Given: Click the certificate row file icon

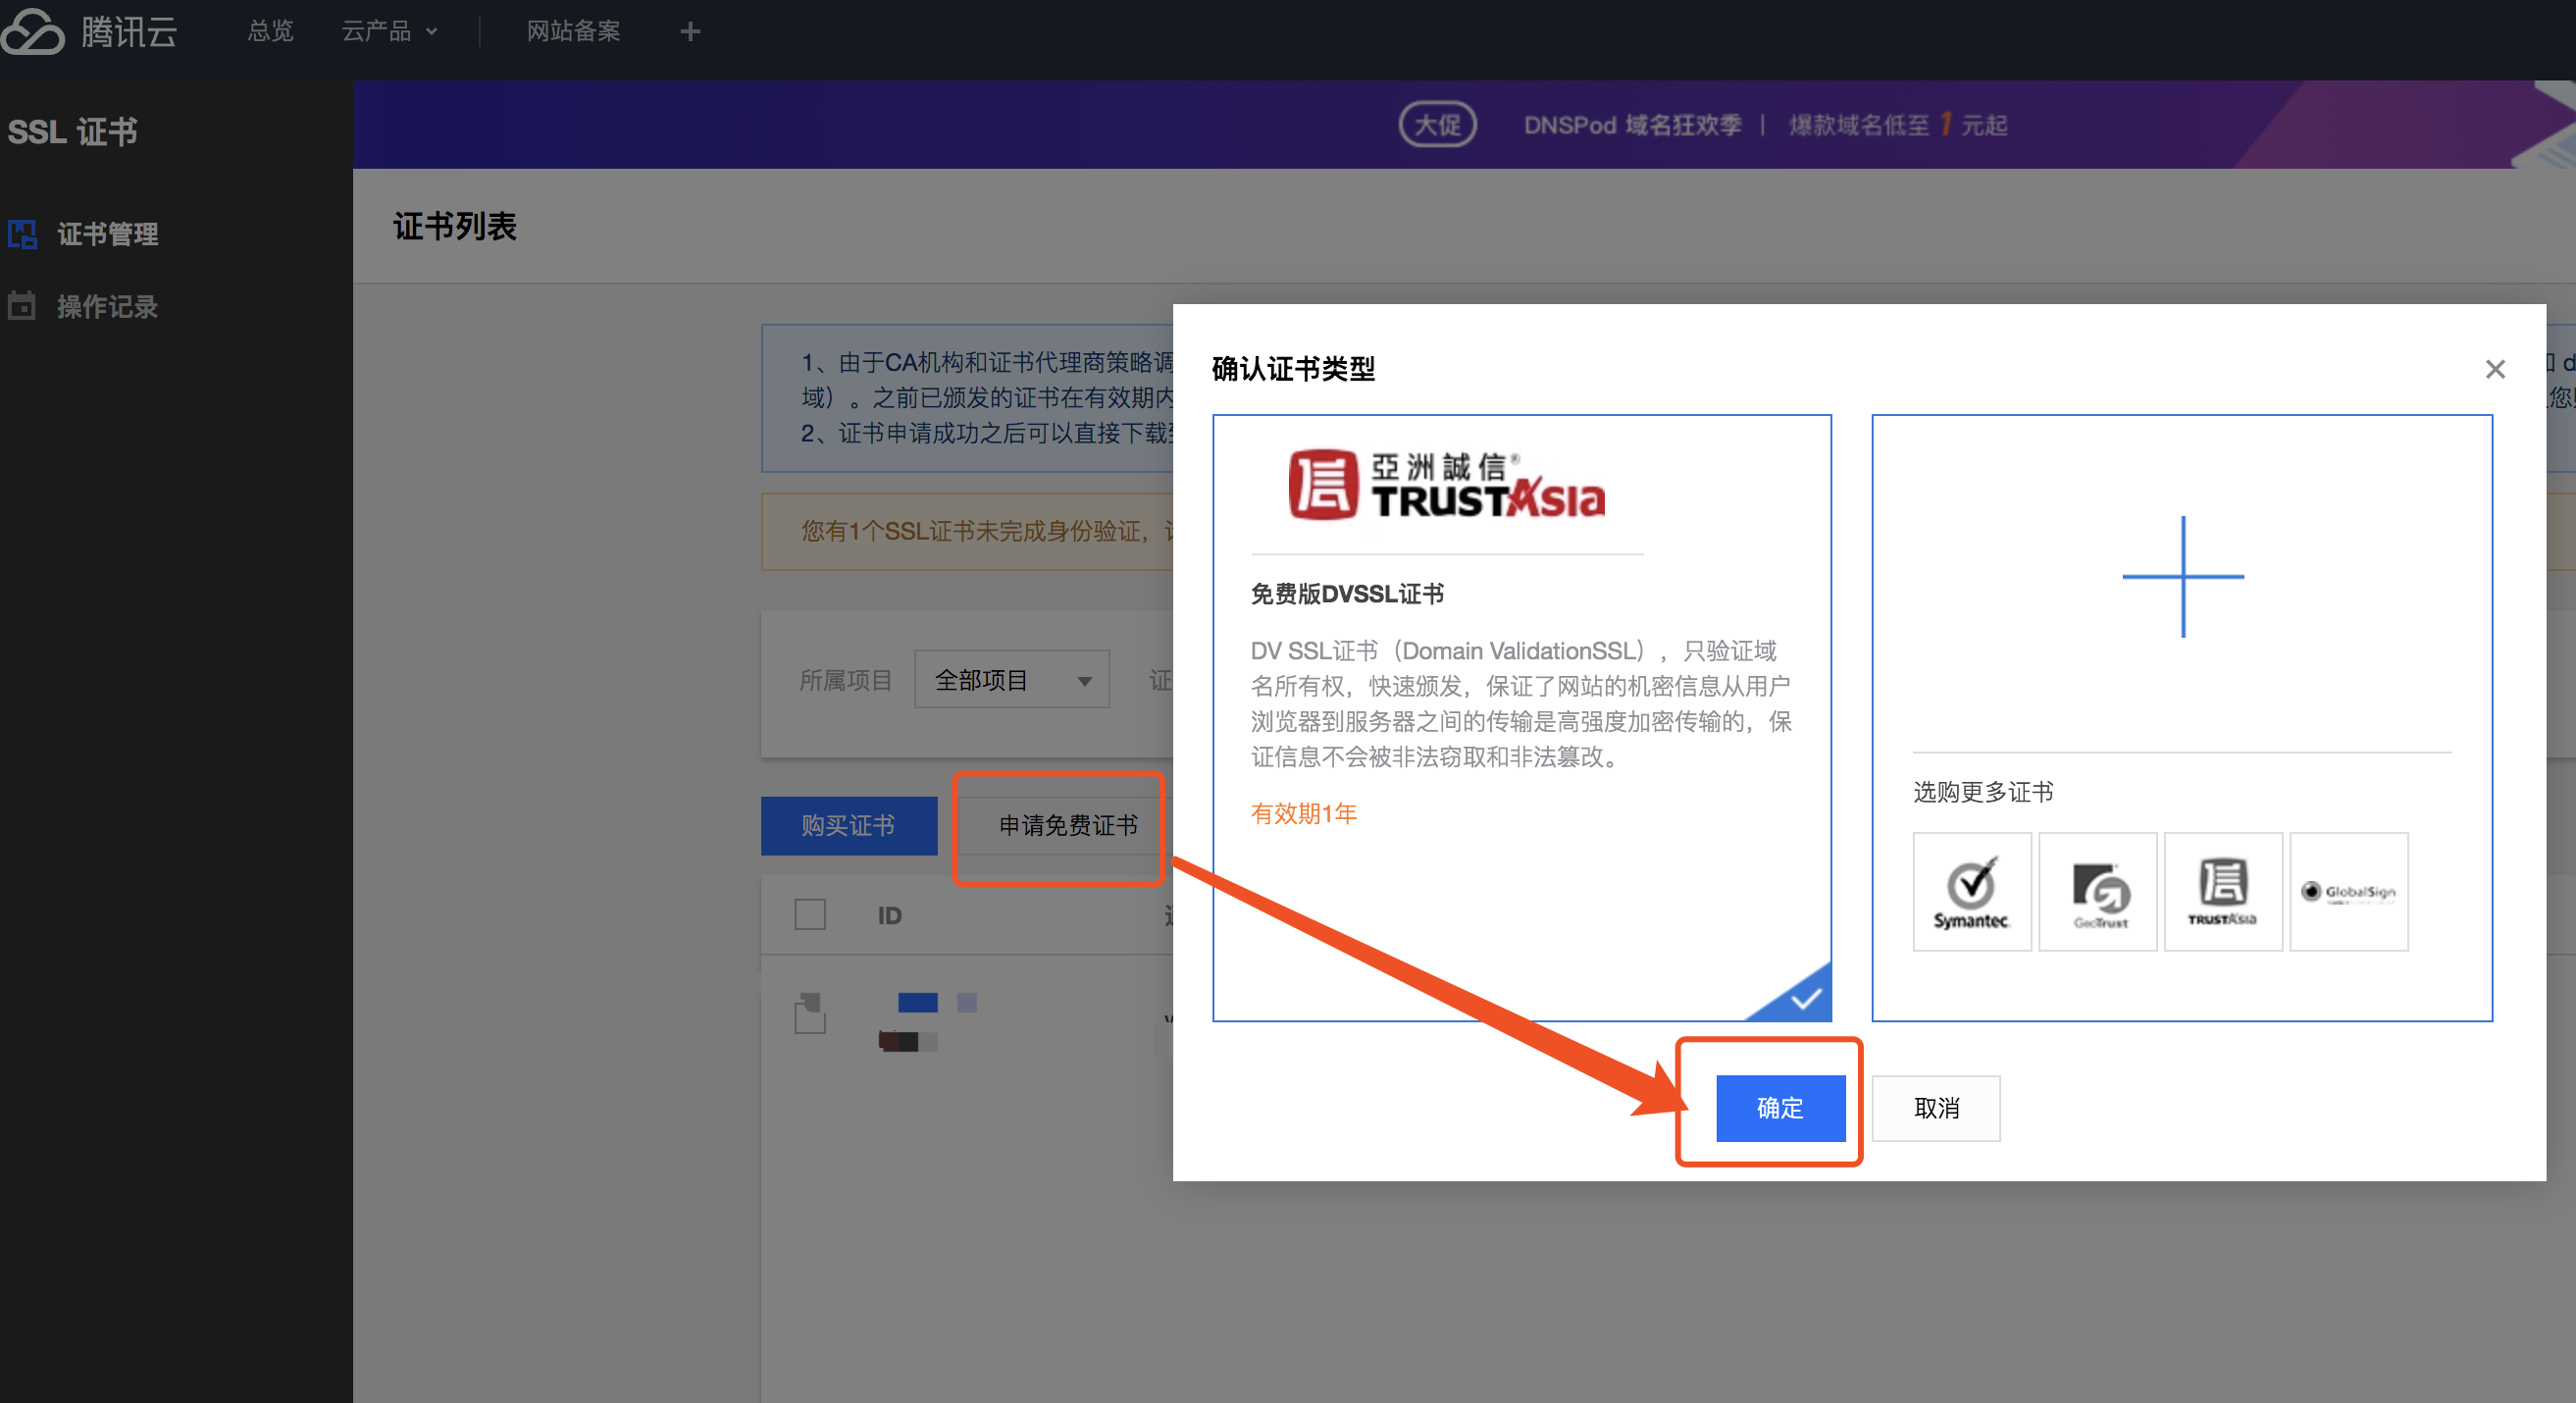Looking at the screenshot, I should [810, 1013].
